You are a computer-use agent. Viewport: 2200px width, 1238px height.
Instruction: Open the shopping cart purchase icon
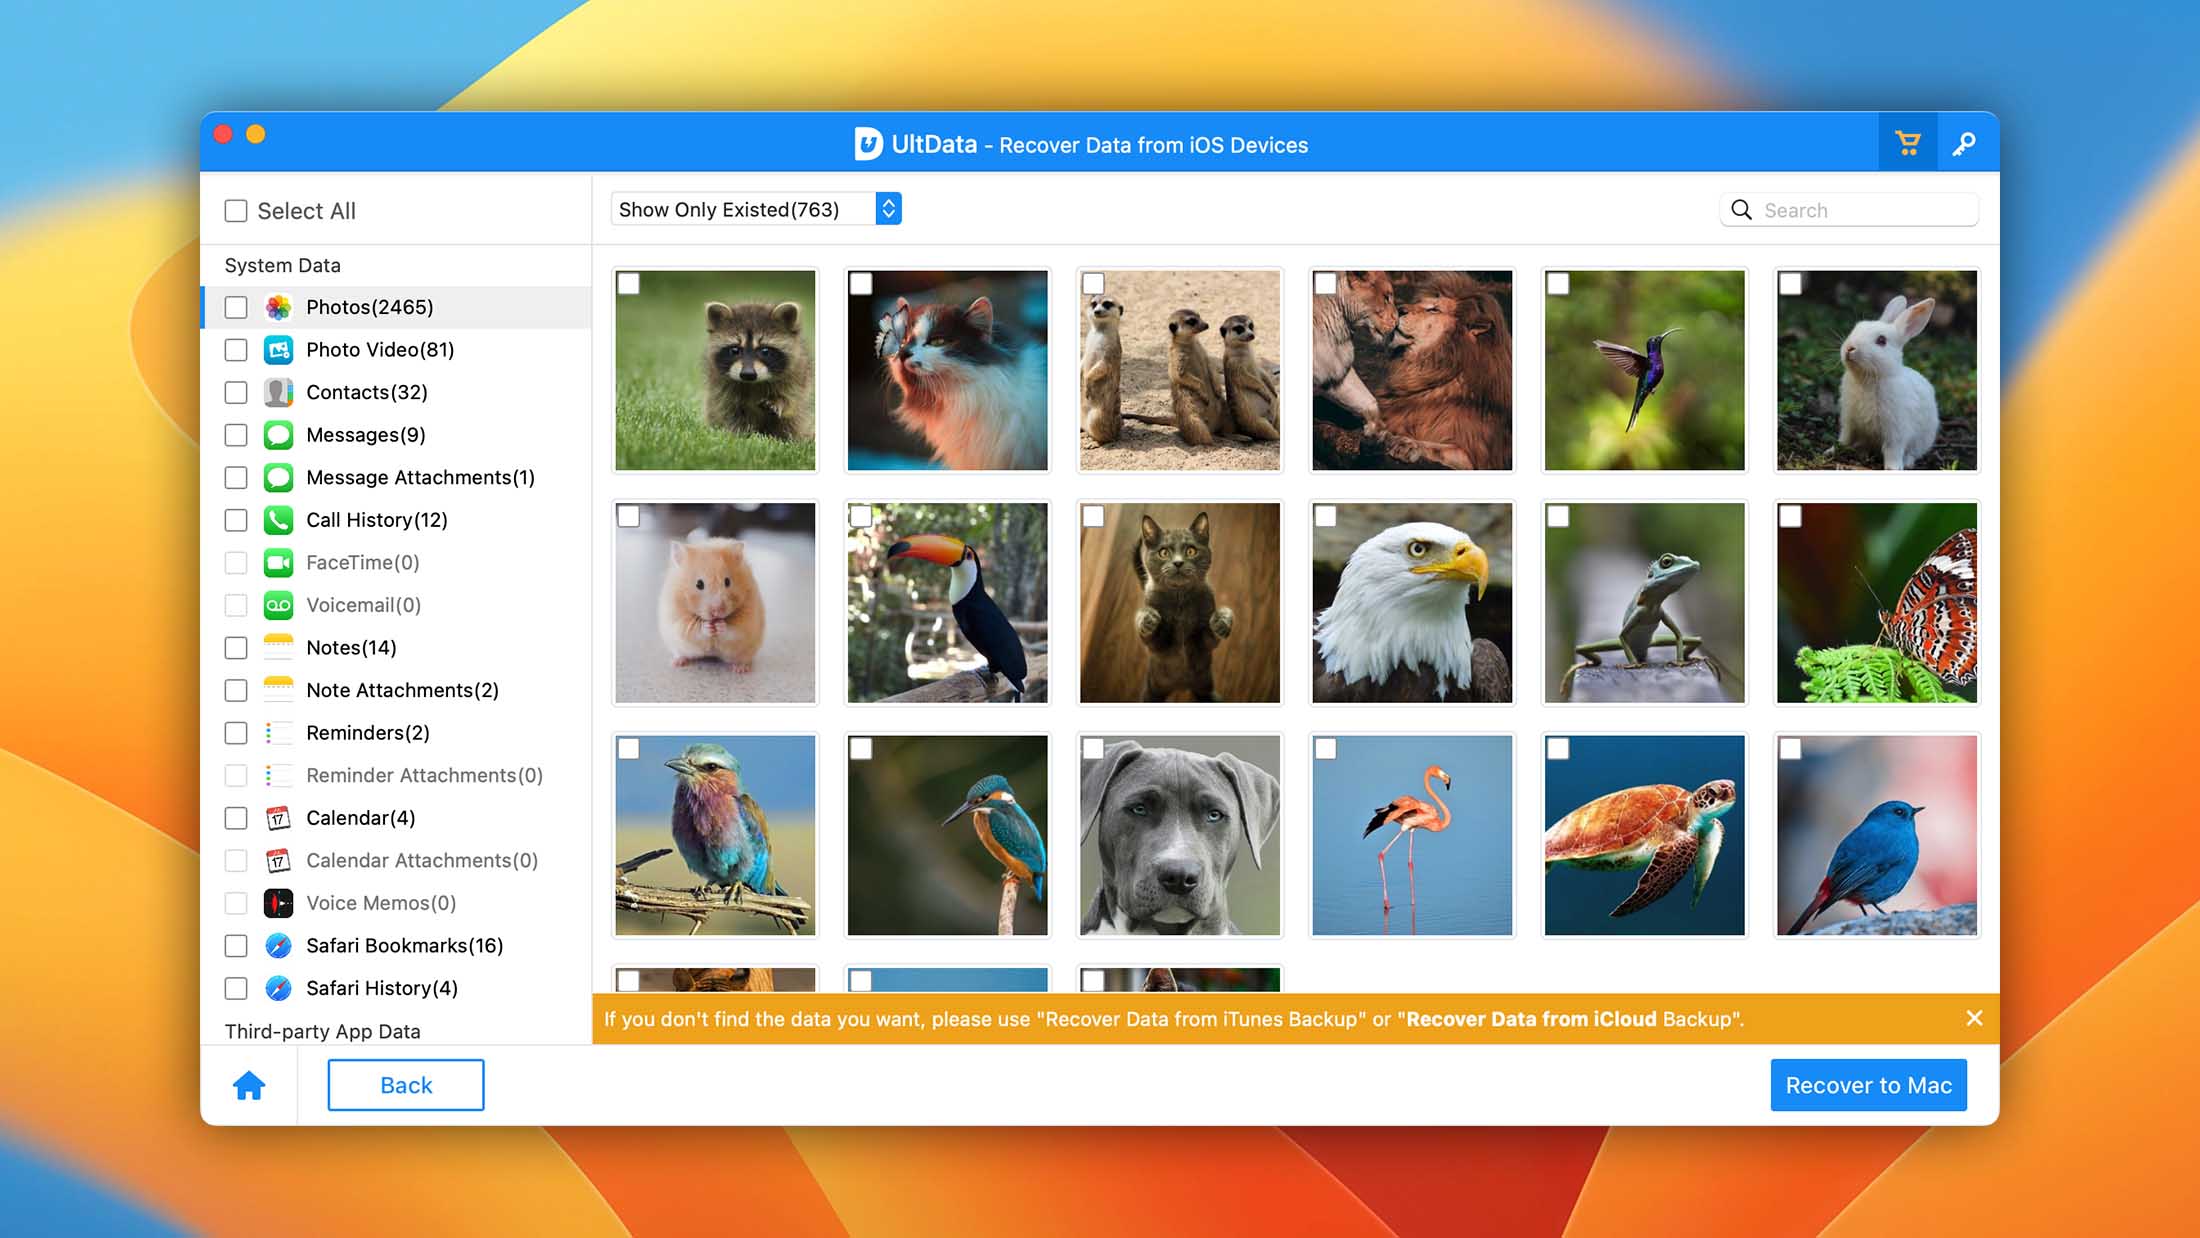tap(1908, 144)
